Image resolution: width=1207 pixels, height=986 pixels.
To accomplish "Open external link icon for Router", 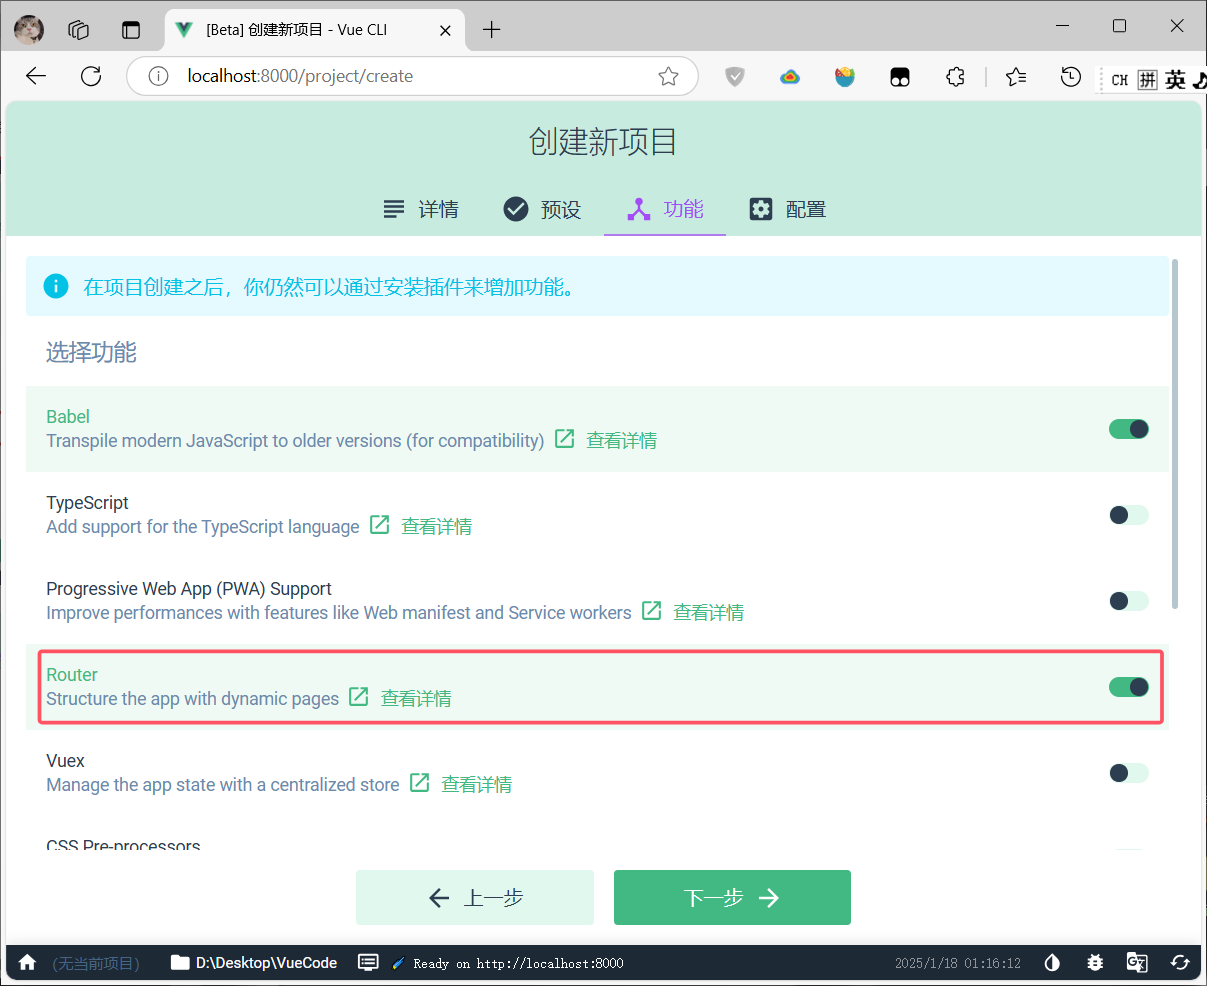I will [359, 697].
